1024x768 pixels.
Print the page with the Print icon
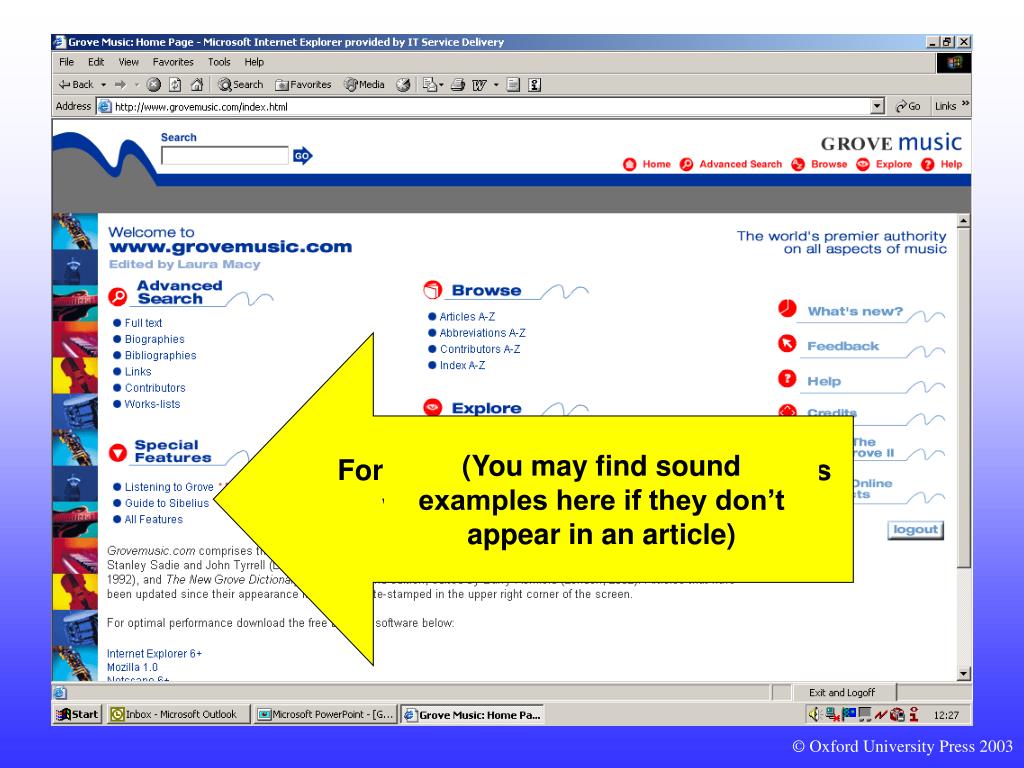tap(458, 85)
